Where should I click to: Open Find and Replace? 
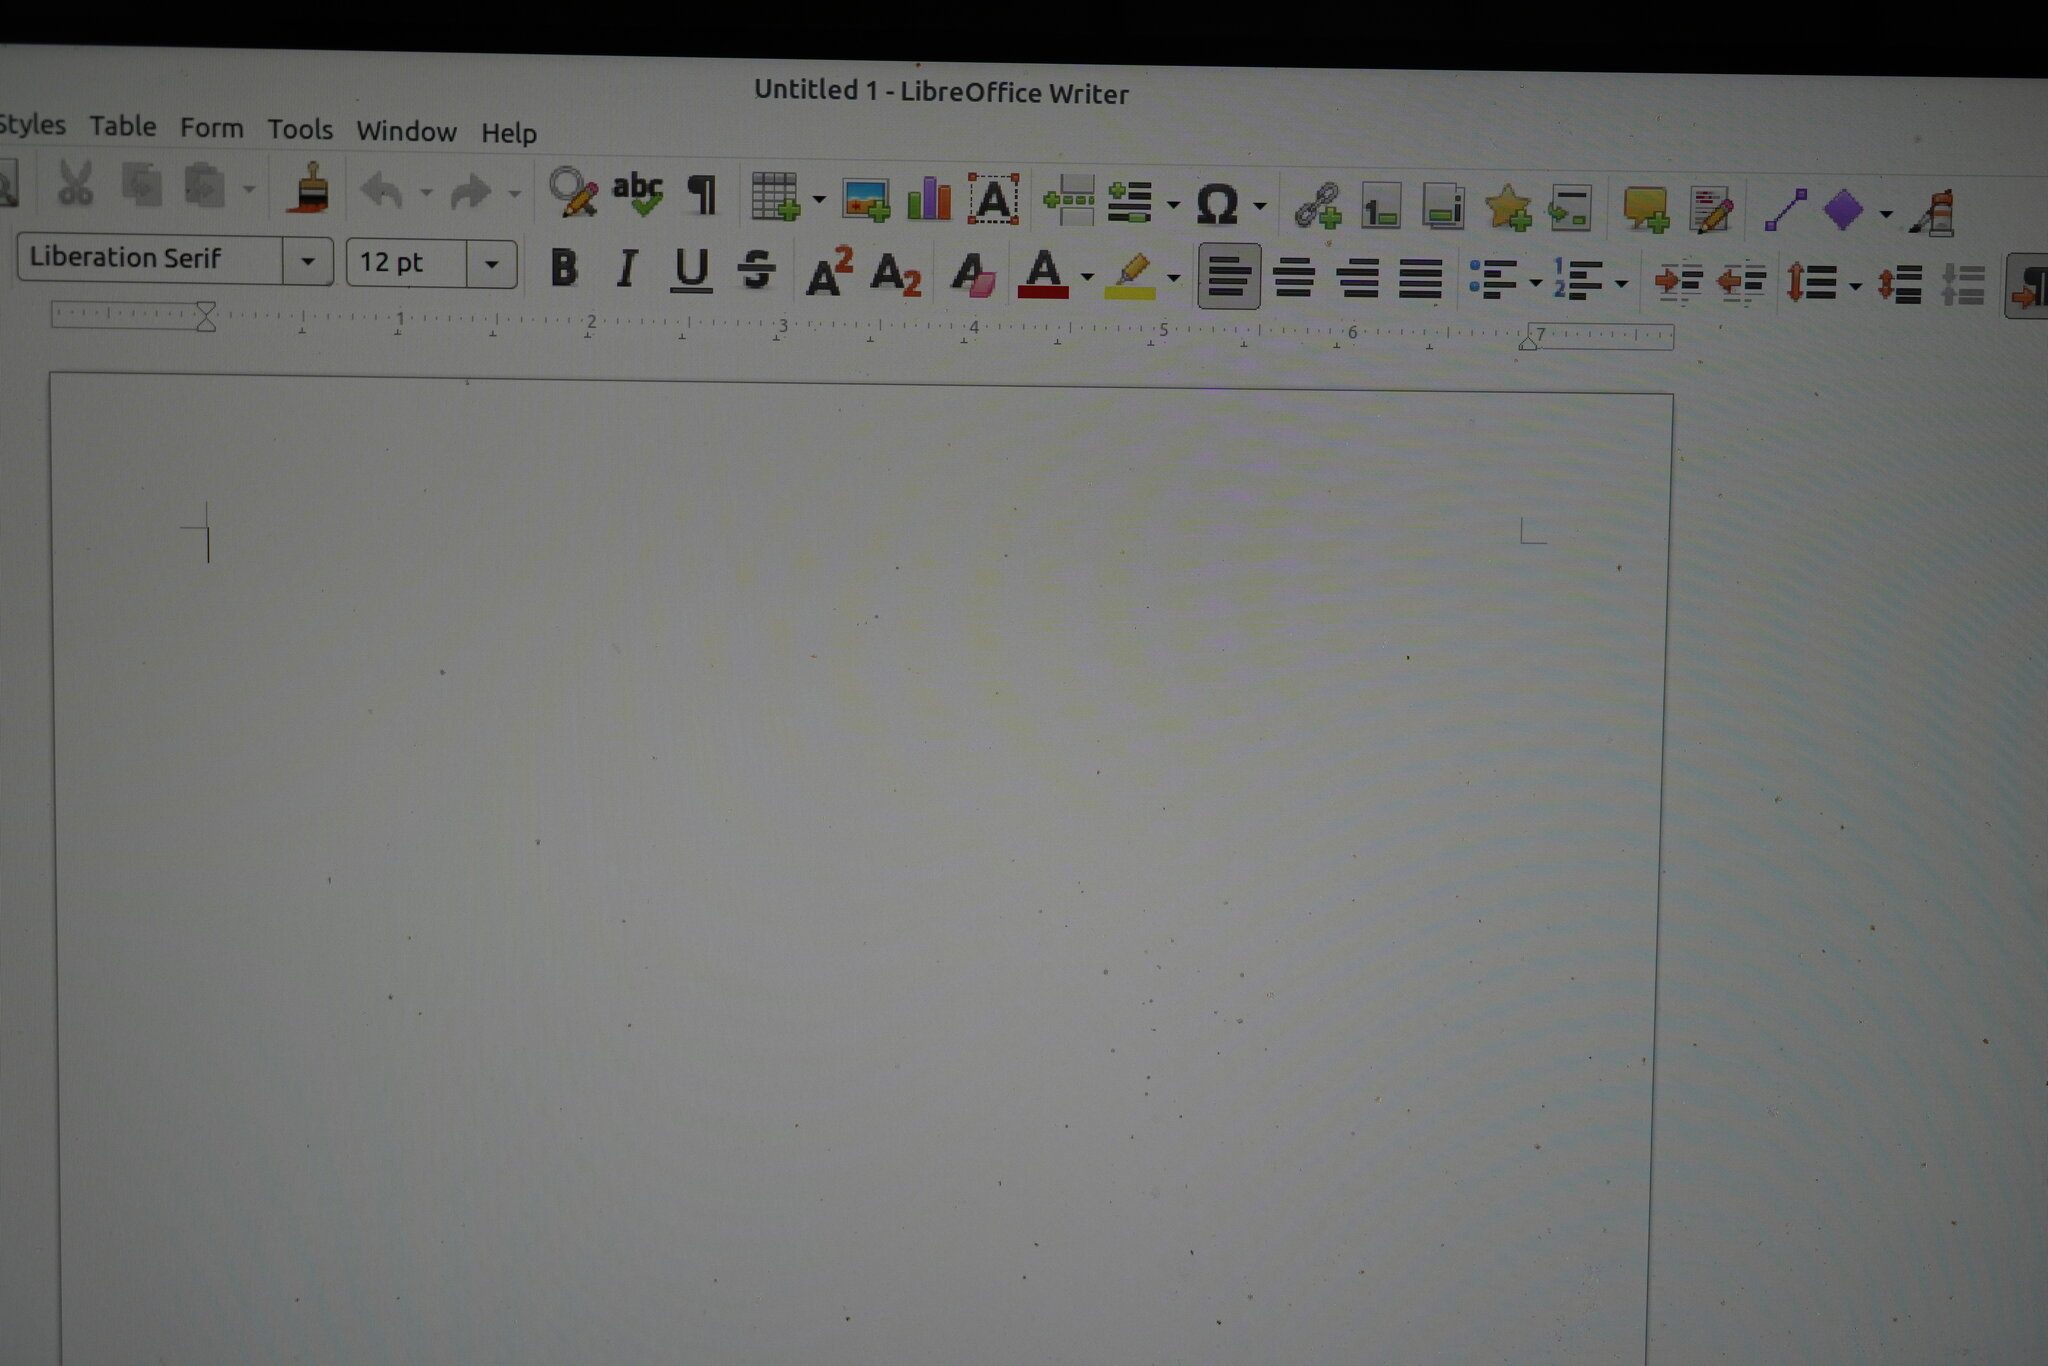click(574, 192)
